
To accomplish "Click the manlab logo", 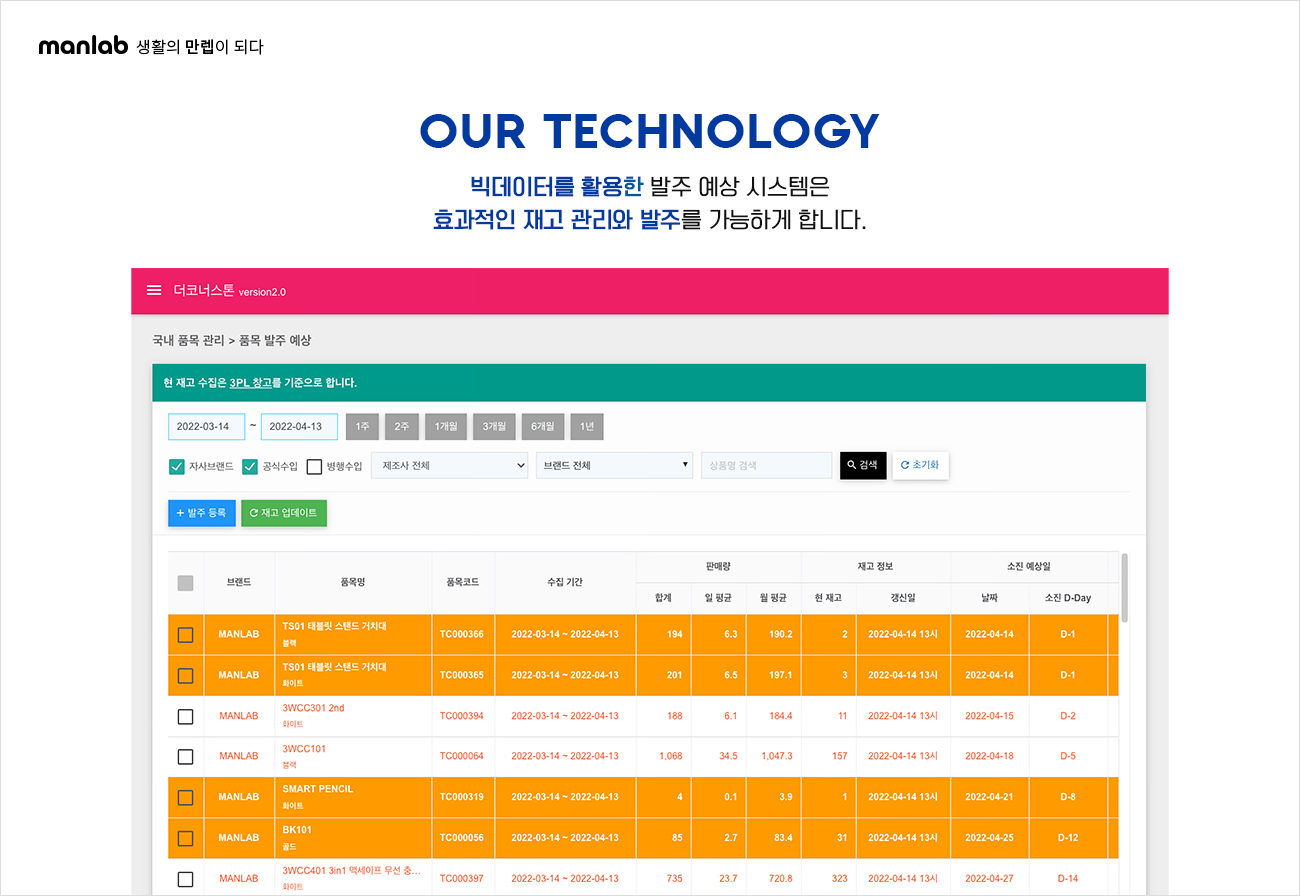I will click(x=83, y=46).
